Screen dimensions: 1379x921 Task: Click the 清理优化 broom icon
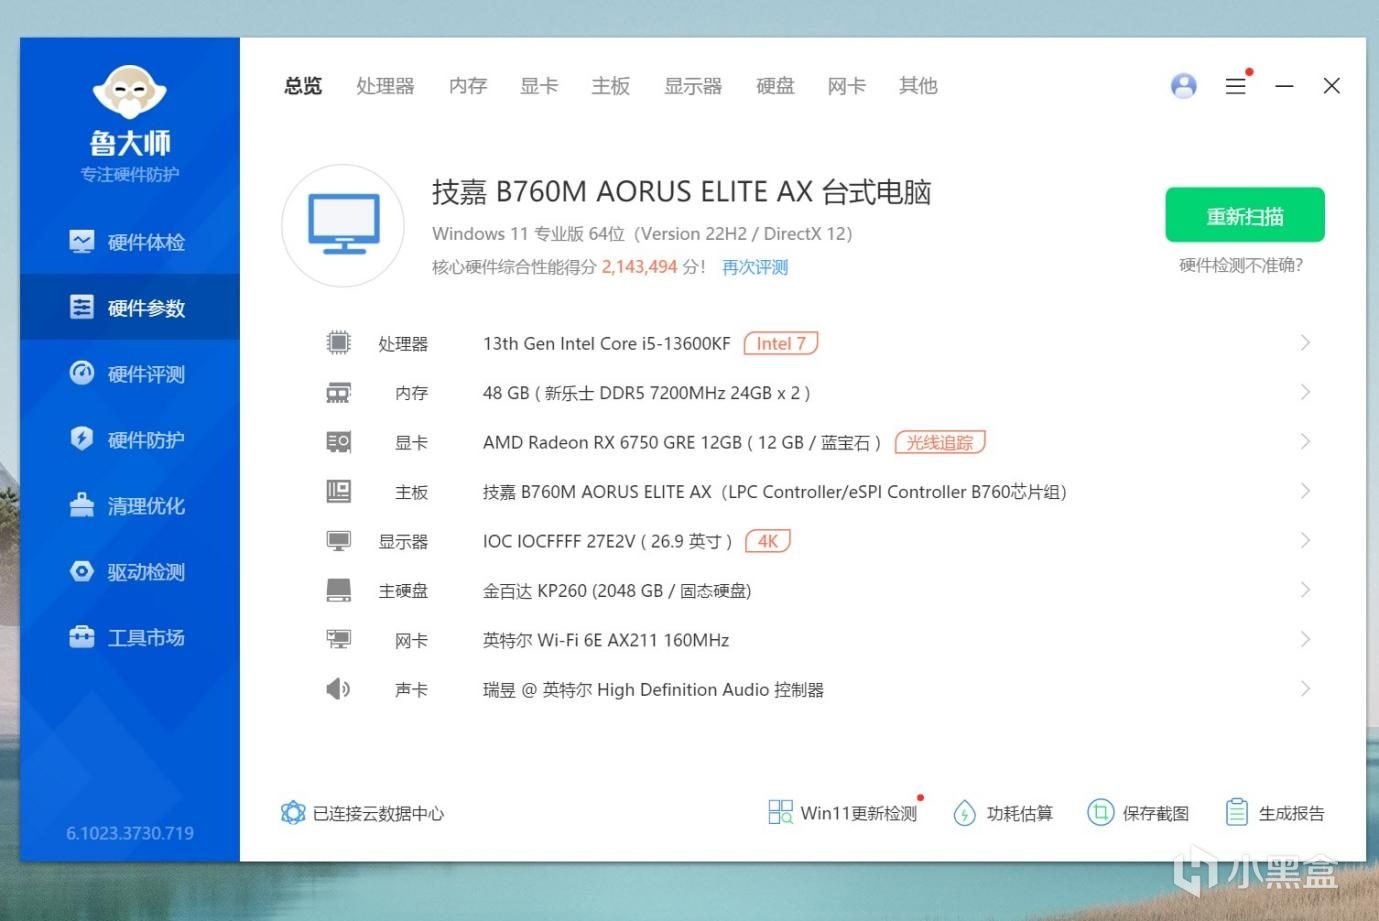(81, 505)
